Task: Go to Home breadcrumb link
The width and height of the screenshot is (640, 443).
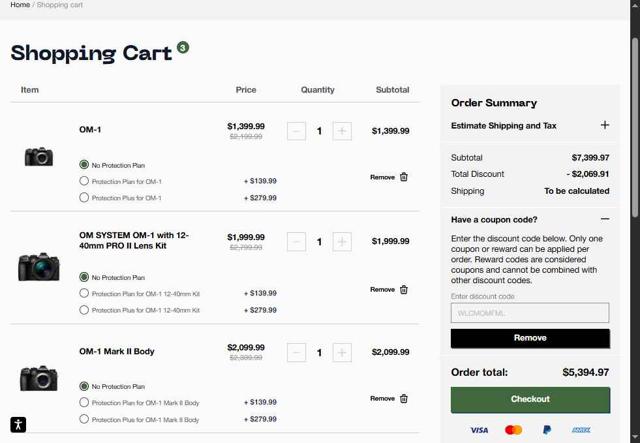Action: click(x=20, y=5)
